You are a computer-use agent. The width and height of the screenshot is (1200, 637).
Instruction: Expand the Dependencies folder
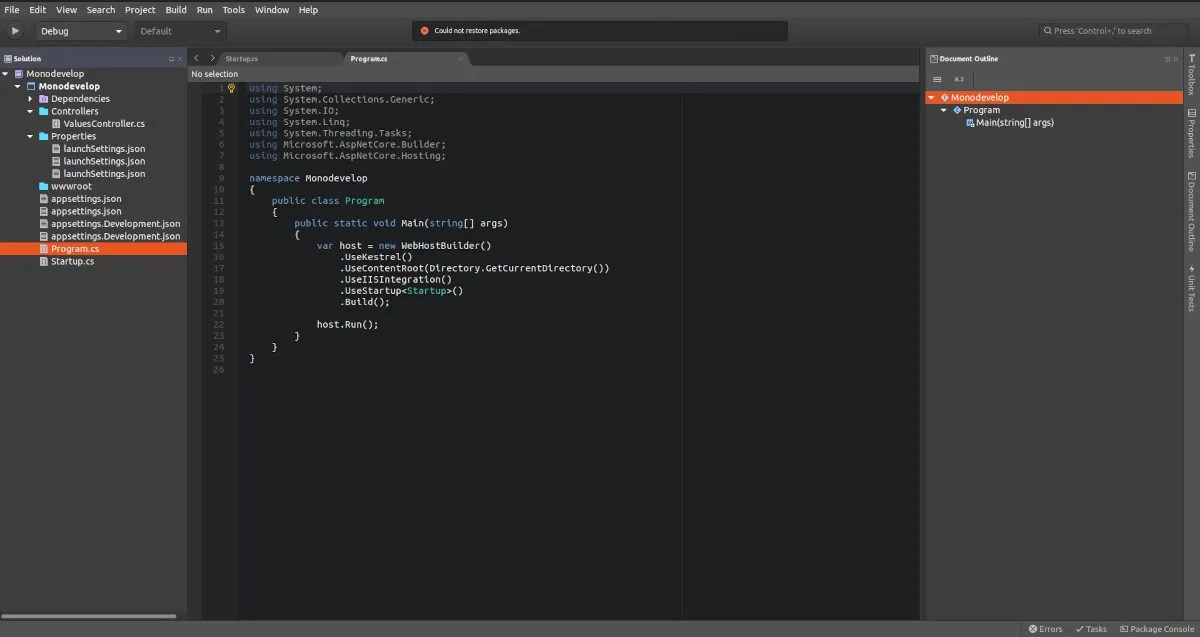30,99
